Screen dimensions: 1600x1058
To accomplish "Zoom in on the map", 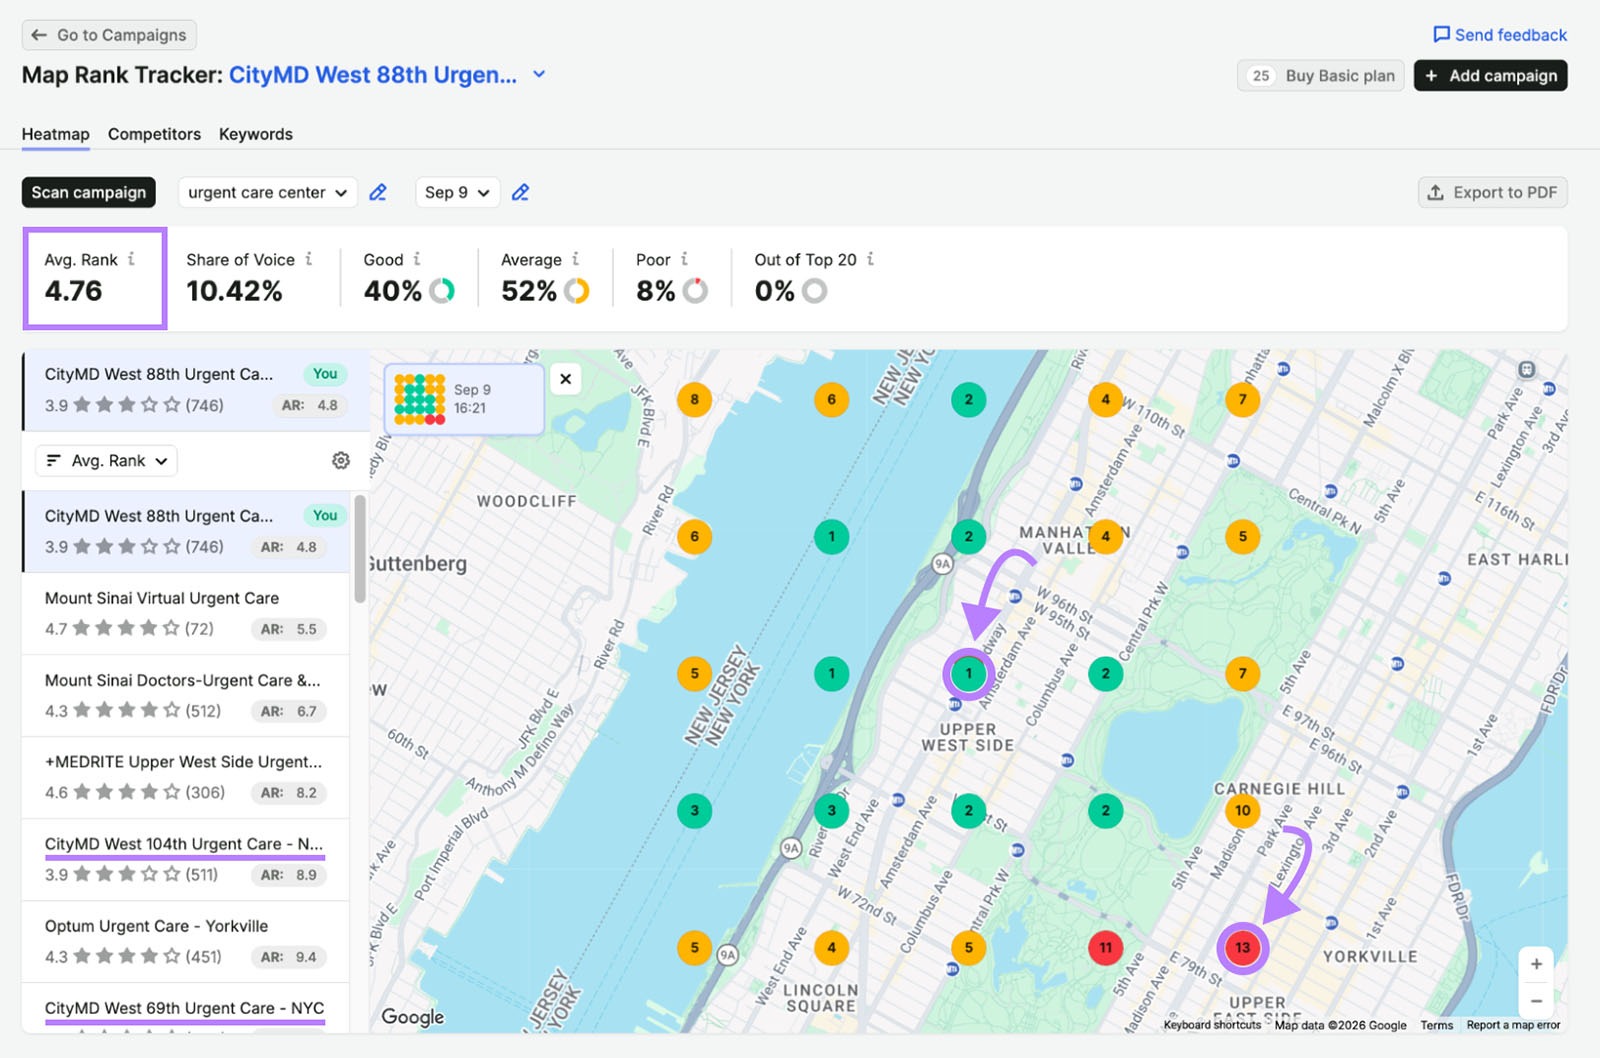I will coord(1536,964).
